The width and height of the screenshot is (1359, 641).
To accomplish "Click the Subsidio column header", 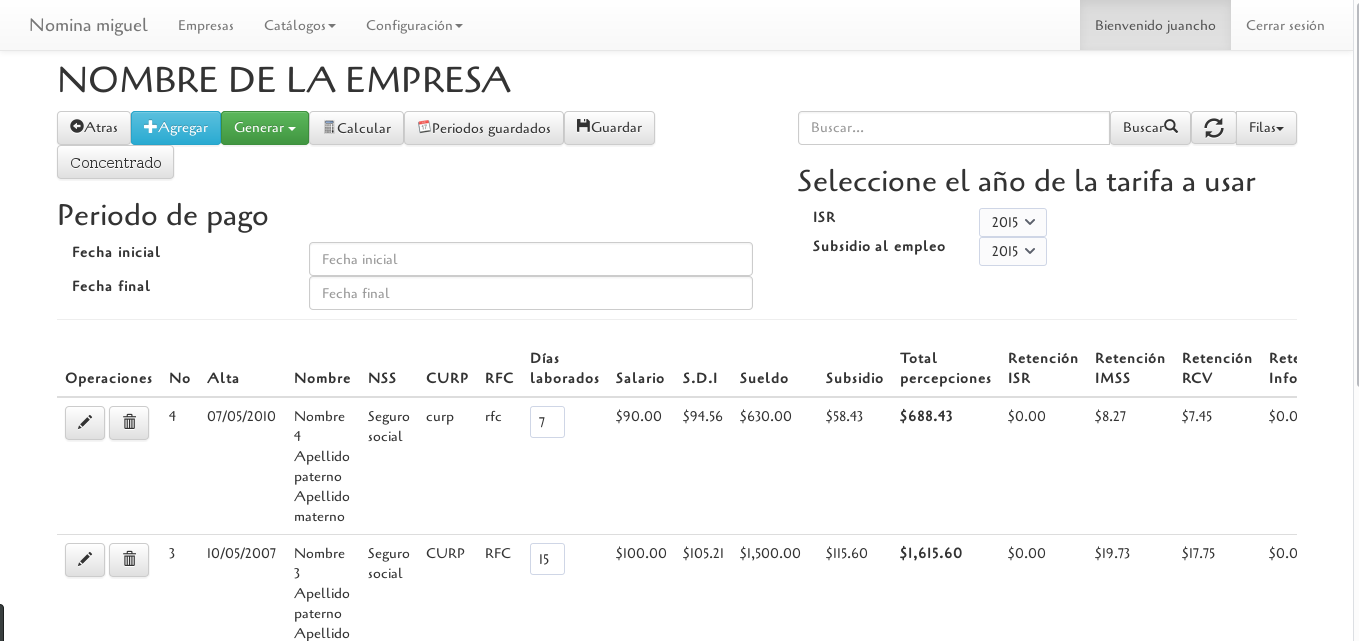I will pos(855,379).
